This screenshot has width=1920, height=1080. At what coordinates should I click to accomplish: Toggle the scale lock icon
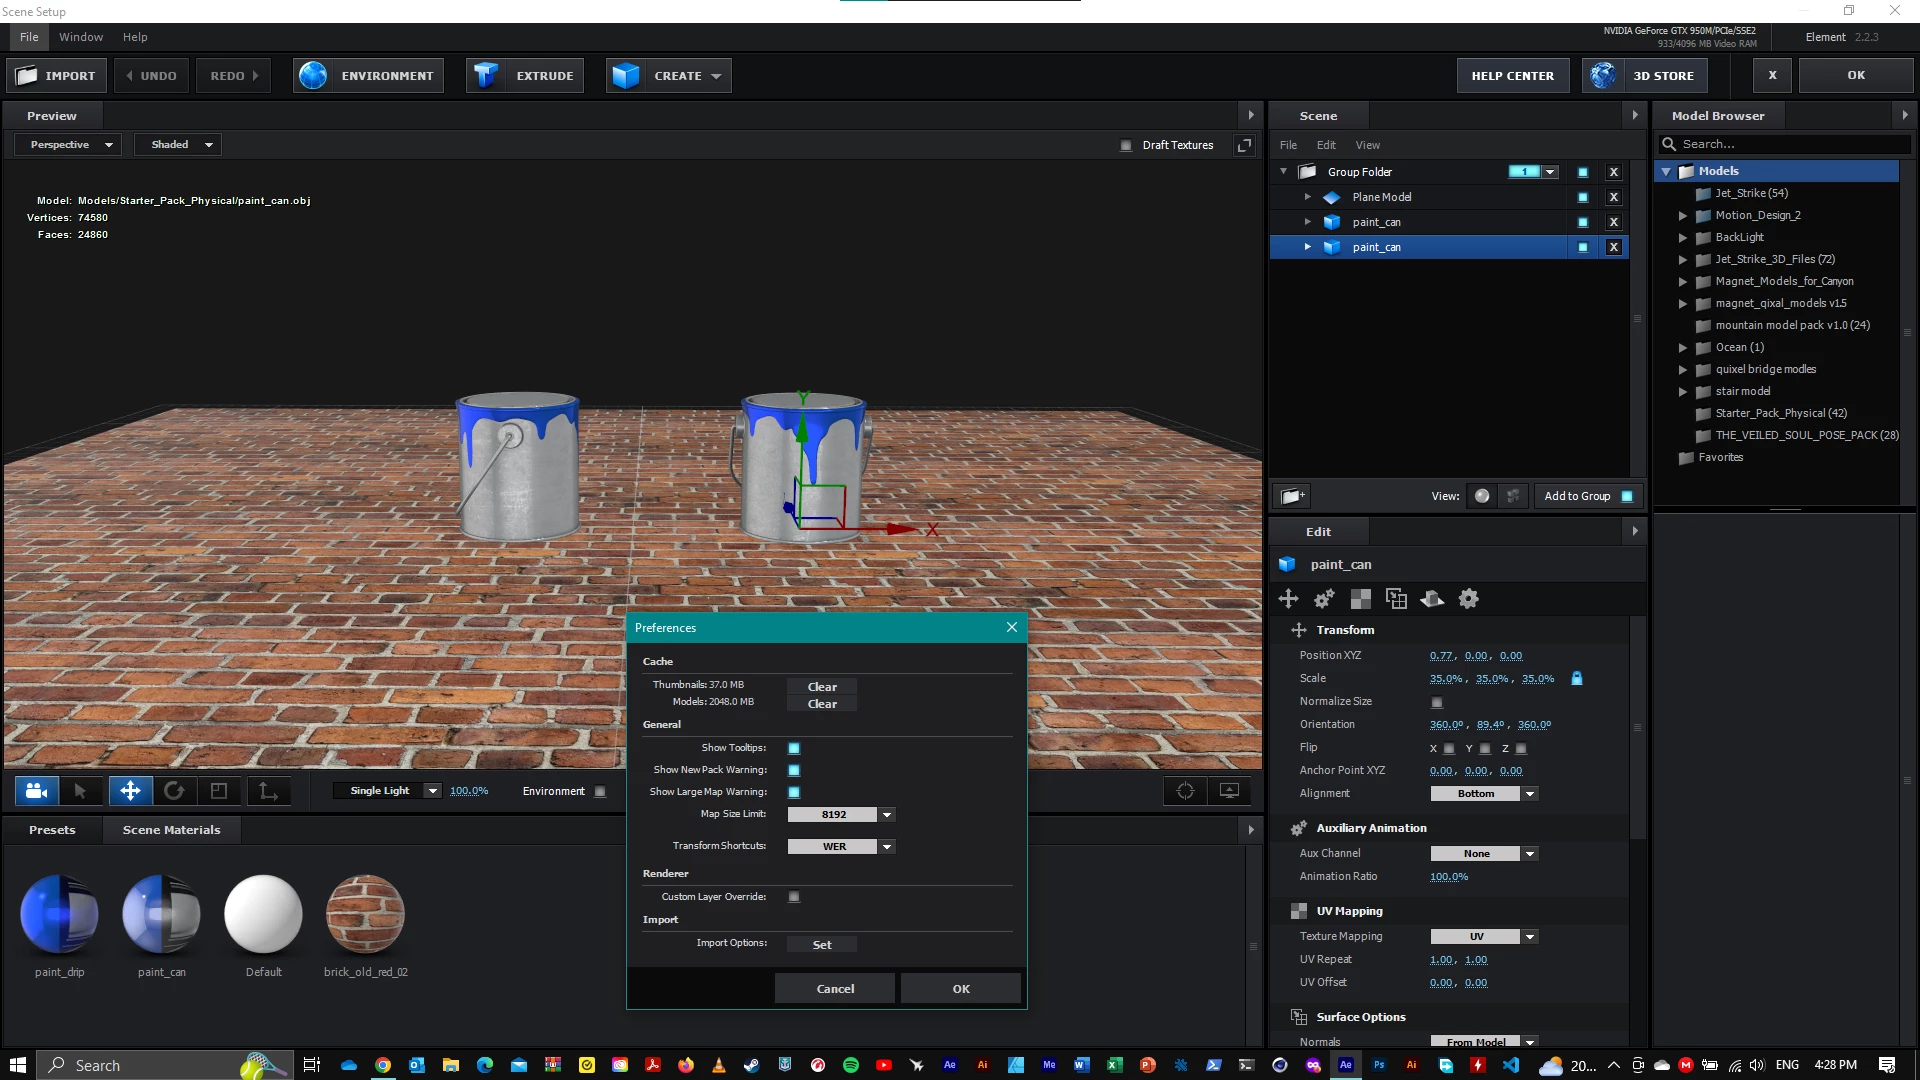[x=1577, y=679]
